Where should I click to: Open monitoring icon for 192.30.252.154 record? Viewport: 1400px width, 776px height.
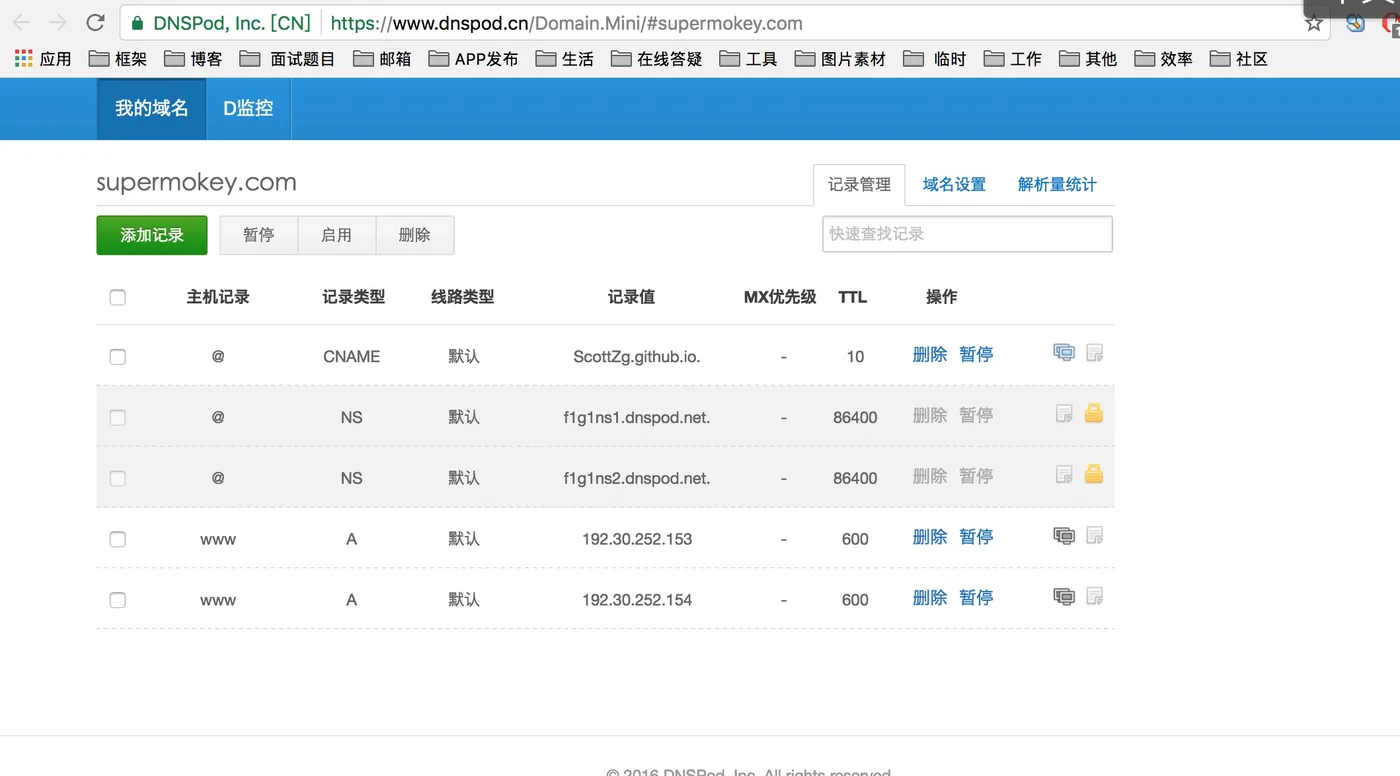[1064, 597]
